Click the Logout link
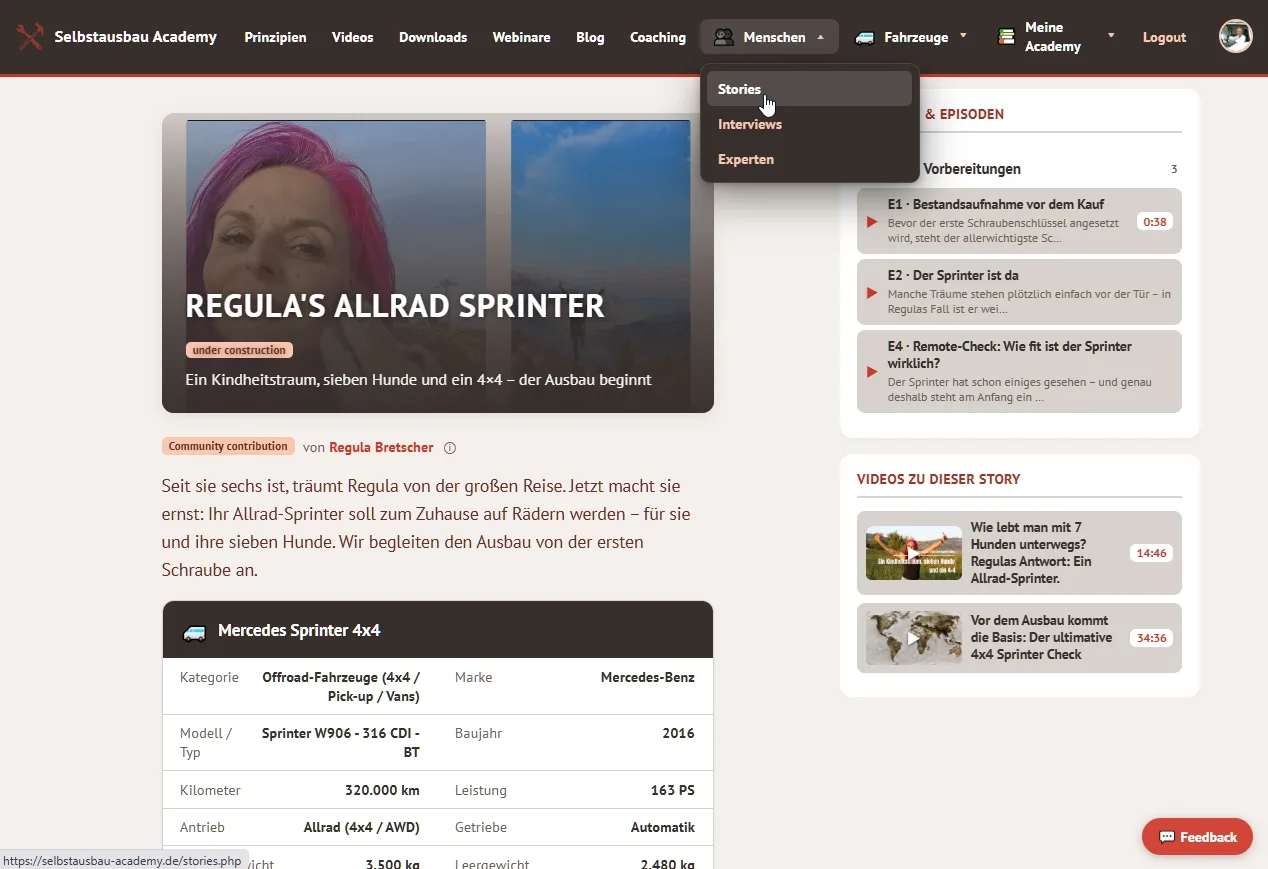 (1164, 37)
